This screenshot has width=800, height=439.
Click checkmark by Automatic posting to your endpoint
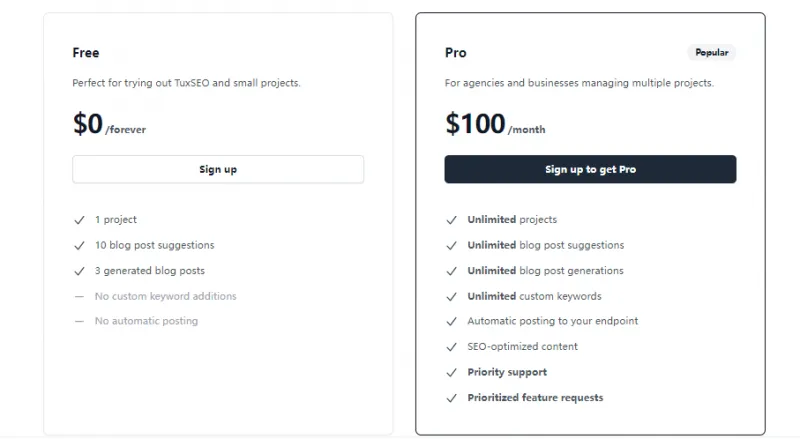[452, 322]
